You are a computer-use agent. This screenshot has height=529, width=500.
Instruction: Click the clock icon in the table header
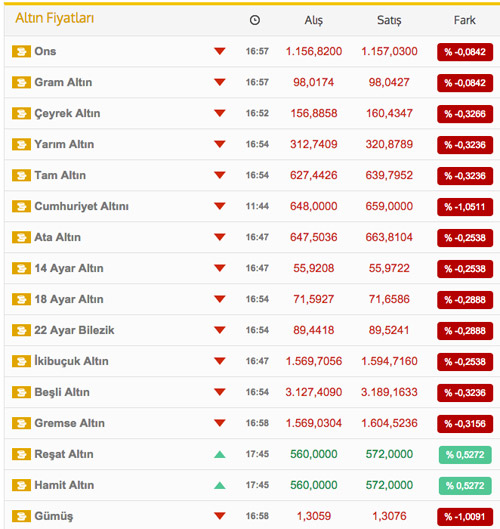click(x=255, y=20)
